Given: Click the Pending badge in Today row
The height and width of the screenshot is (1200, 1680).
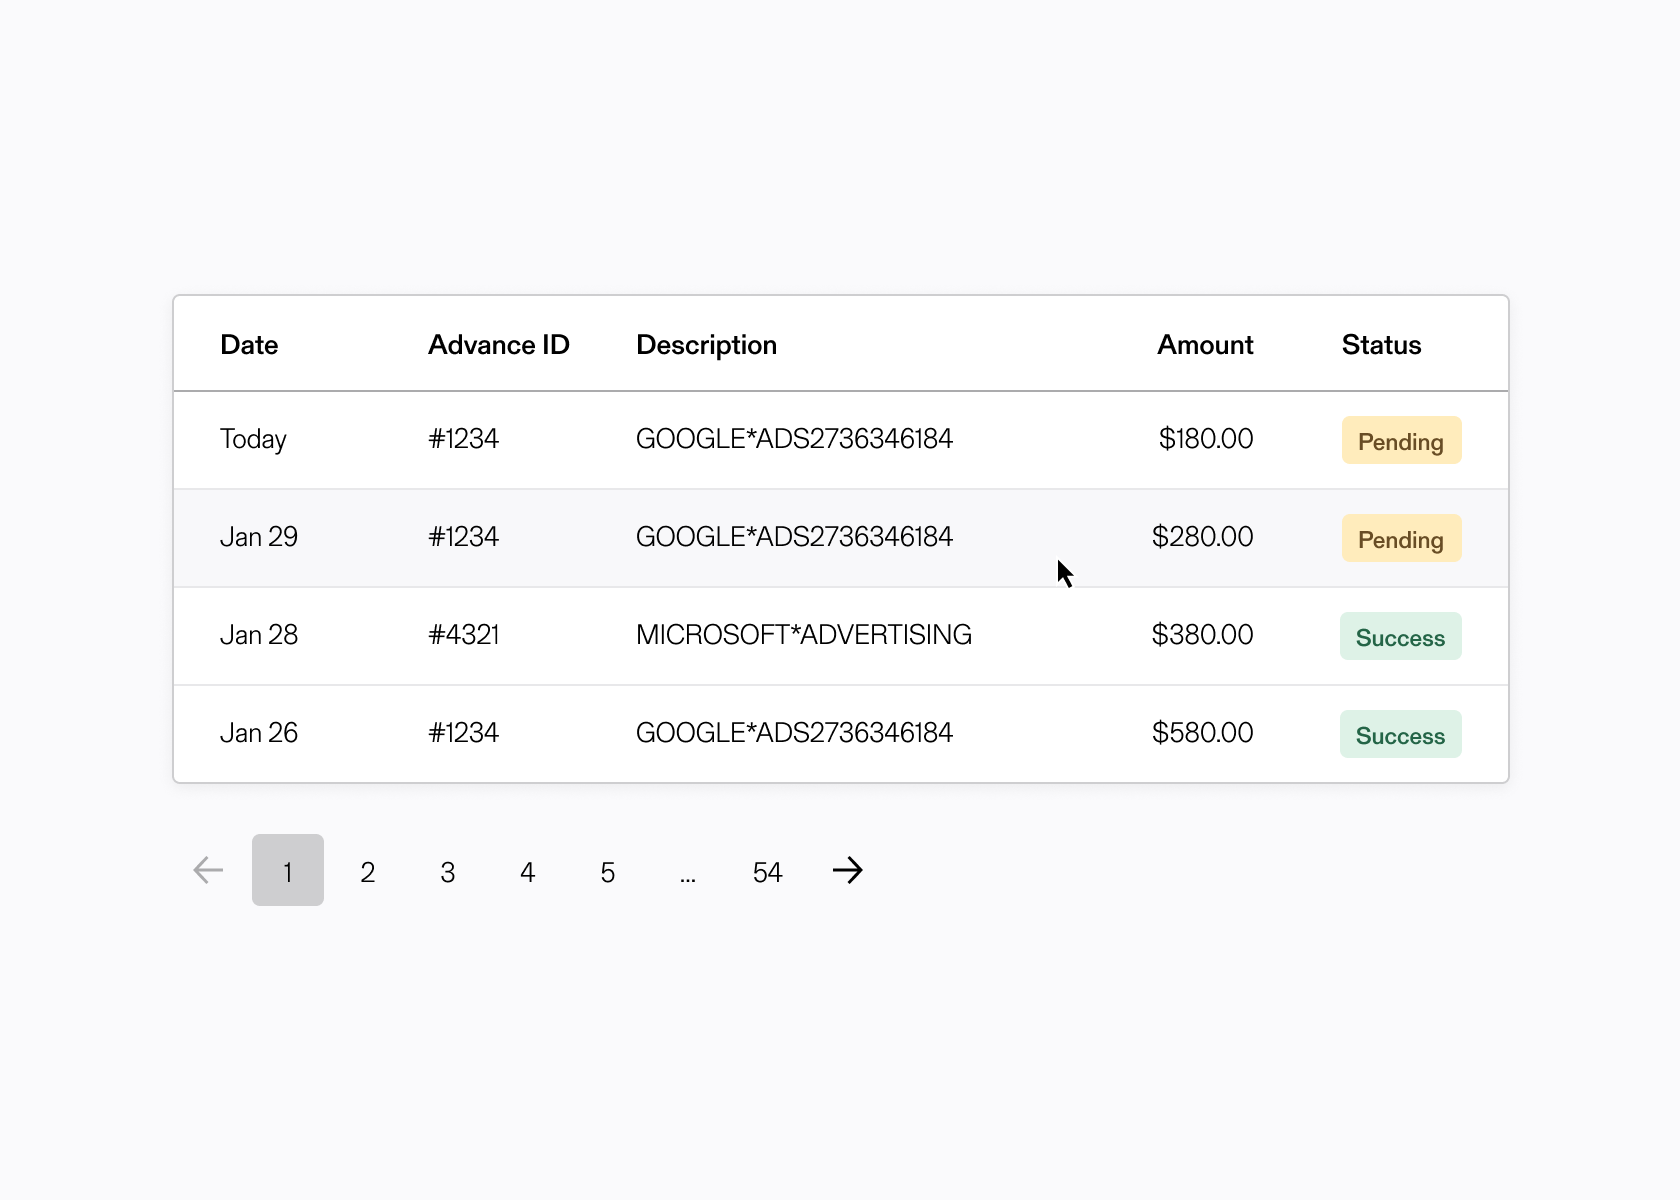Looking at the screenshot, I should point(1401,441).
